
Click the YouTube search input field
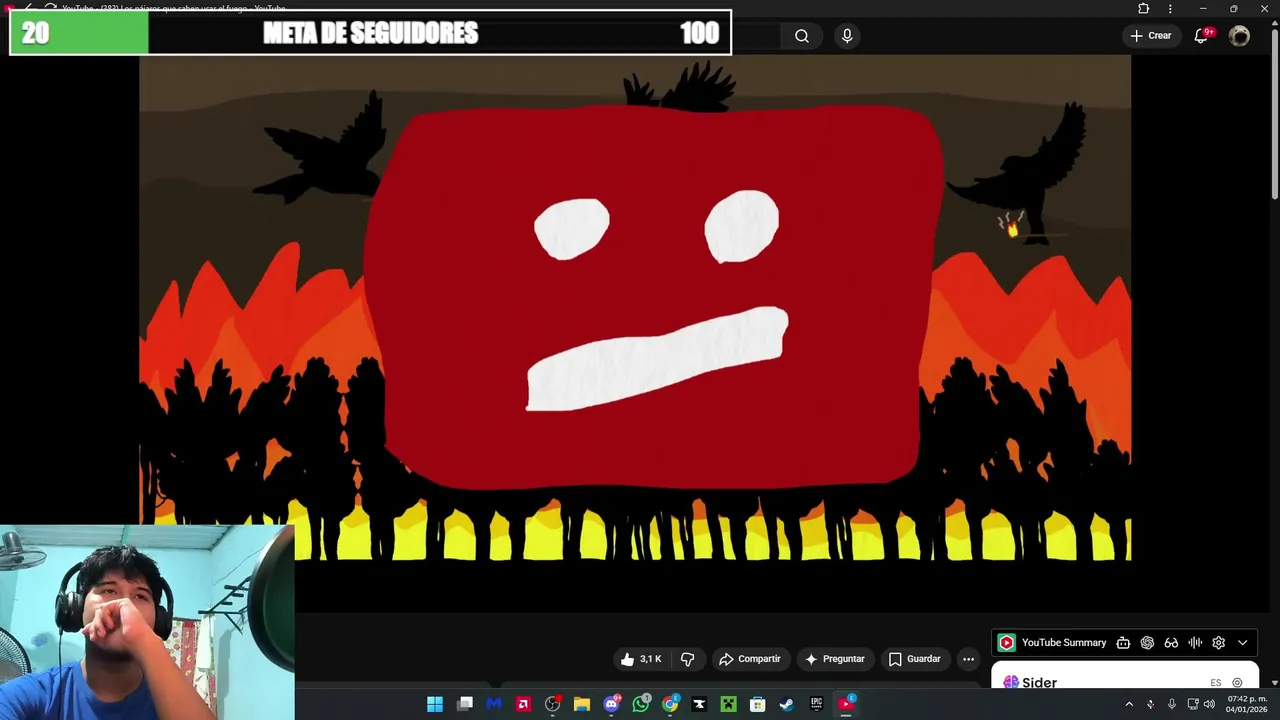(x=758, y=36)
